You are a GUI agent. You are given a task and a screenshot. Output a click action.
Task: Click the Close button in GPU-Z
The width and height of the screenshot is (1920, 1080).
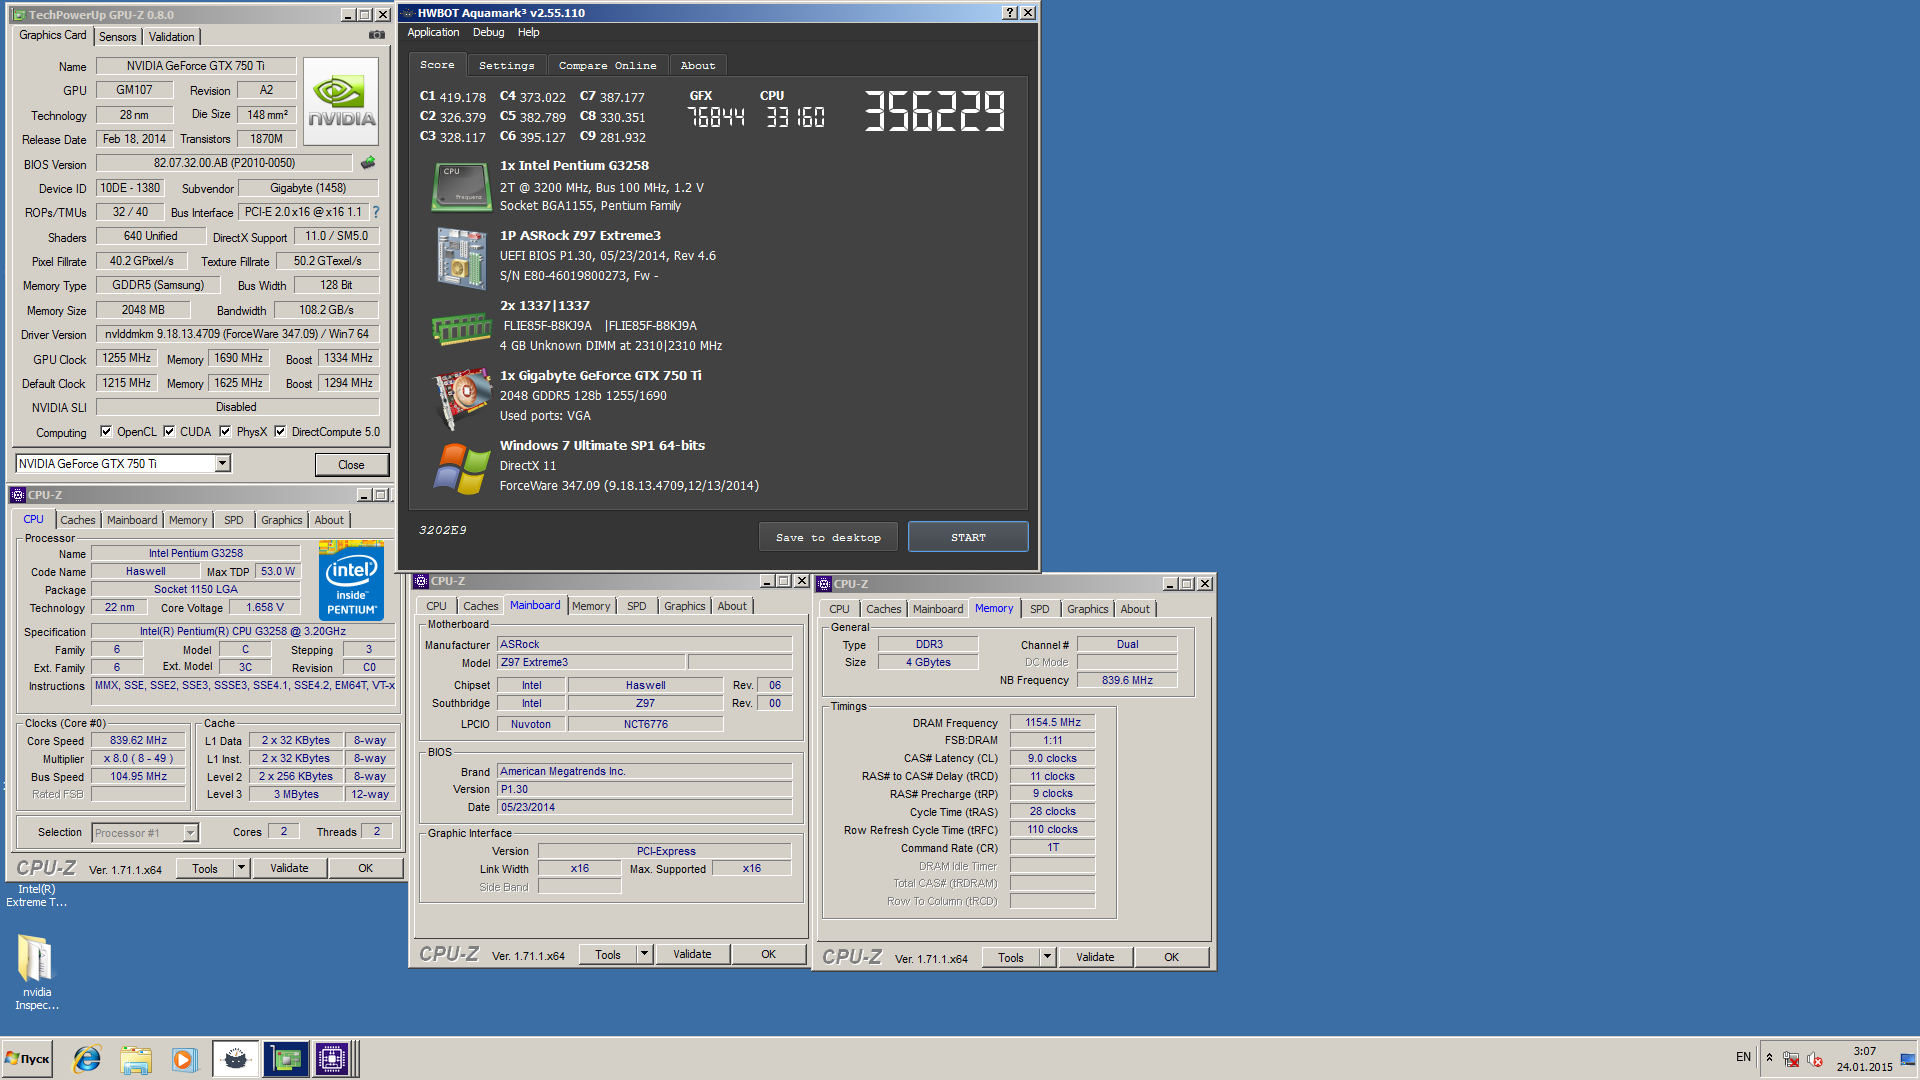(351, 465)
